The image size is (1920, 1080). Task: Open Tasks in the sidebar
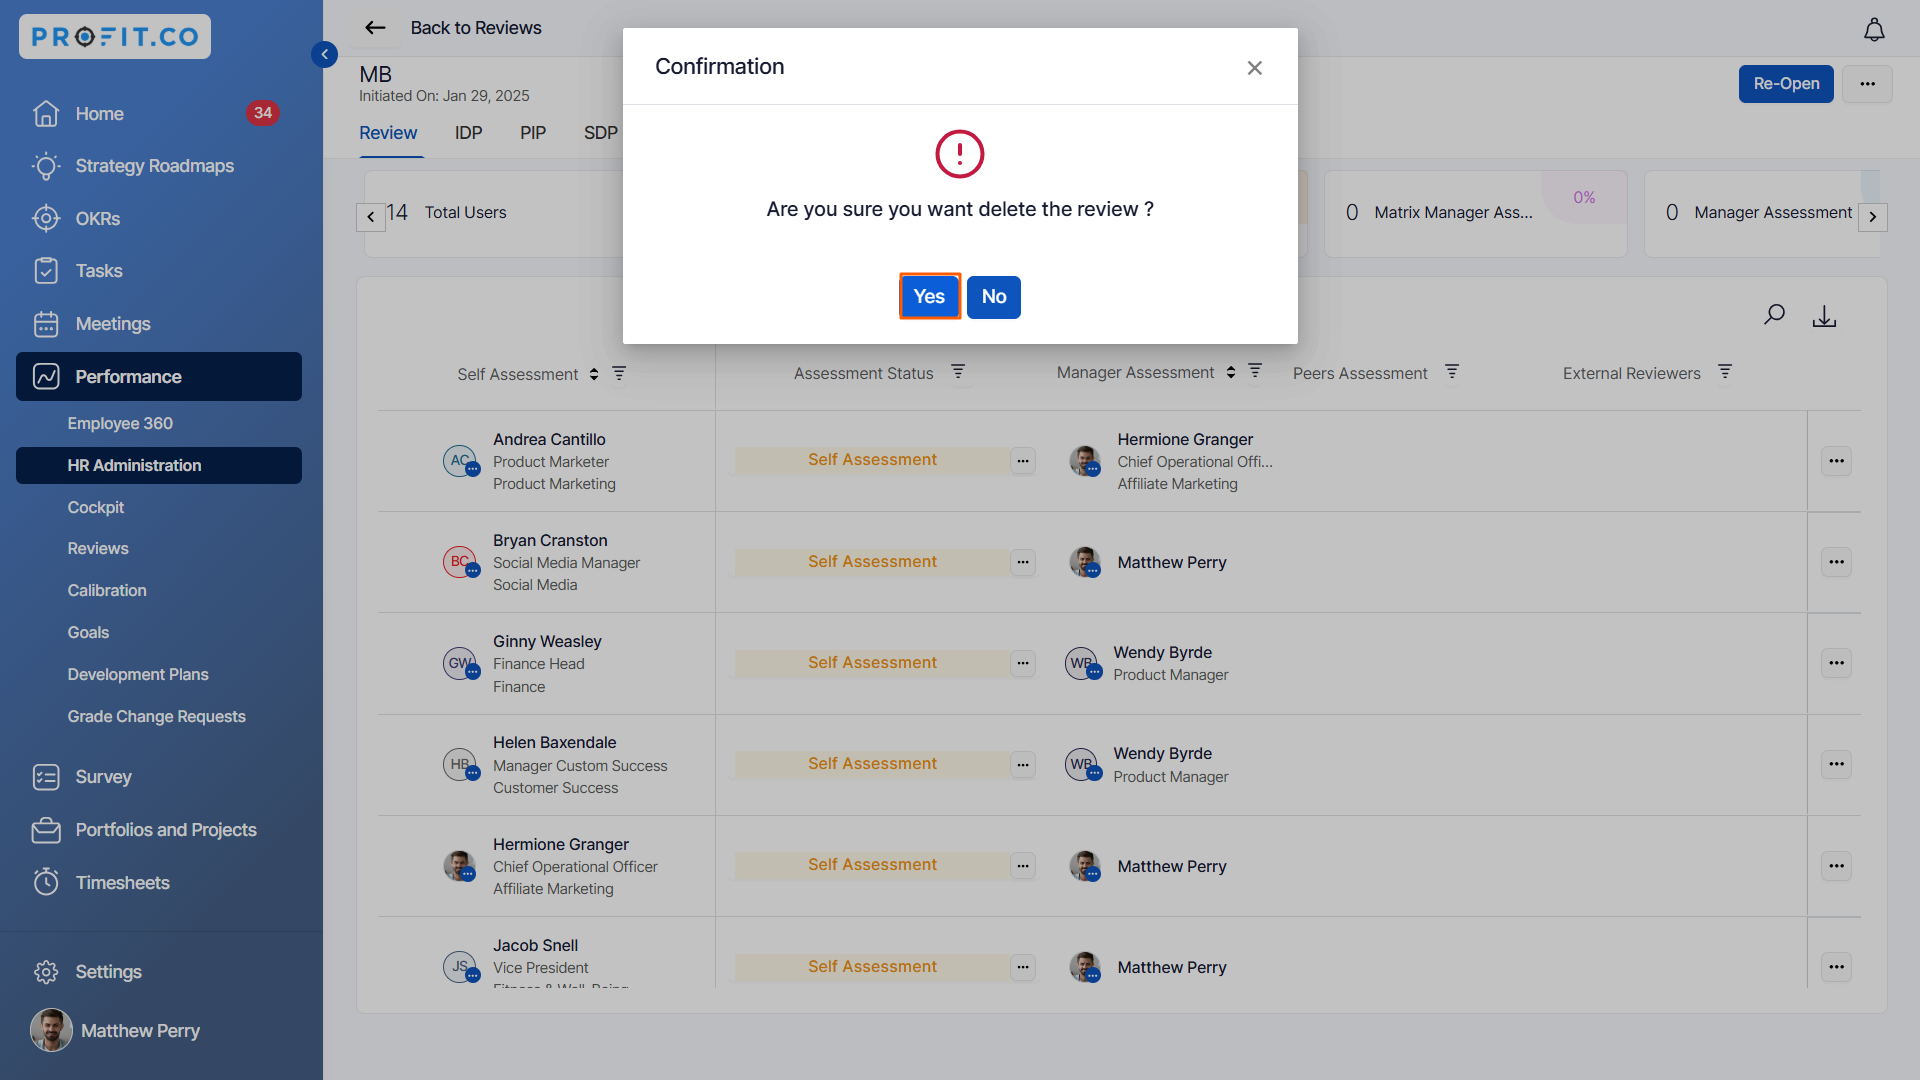[x=159, y=271]
